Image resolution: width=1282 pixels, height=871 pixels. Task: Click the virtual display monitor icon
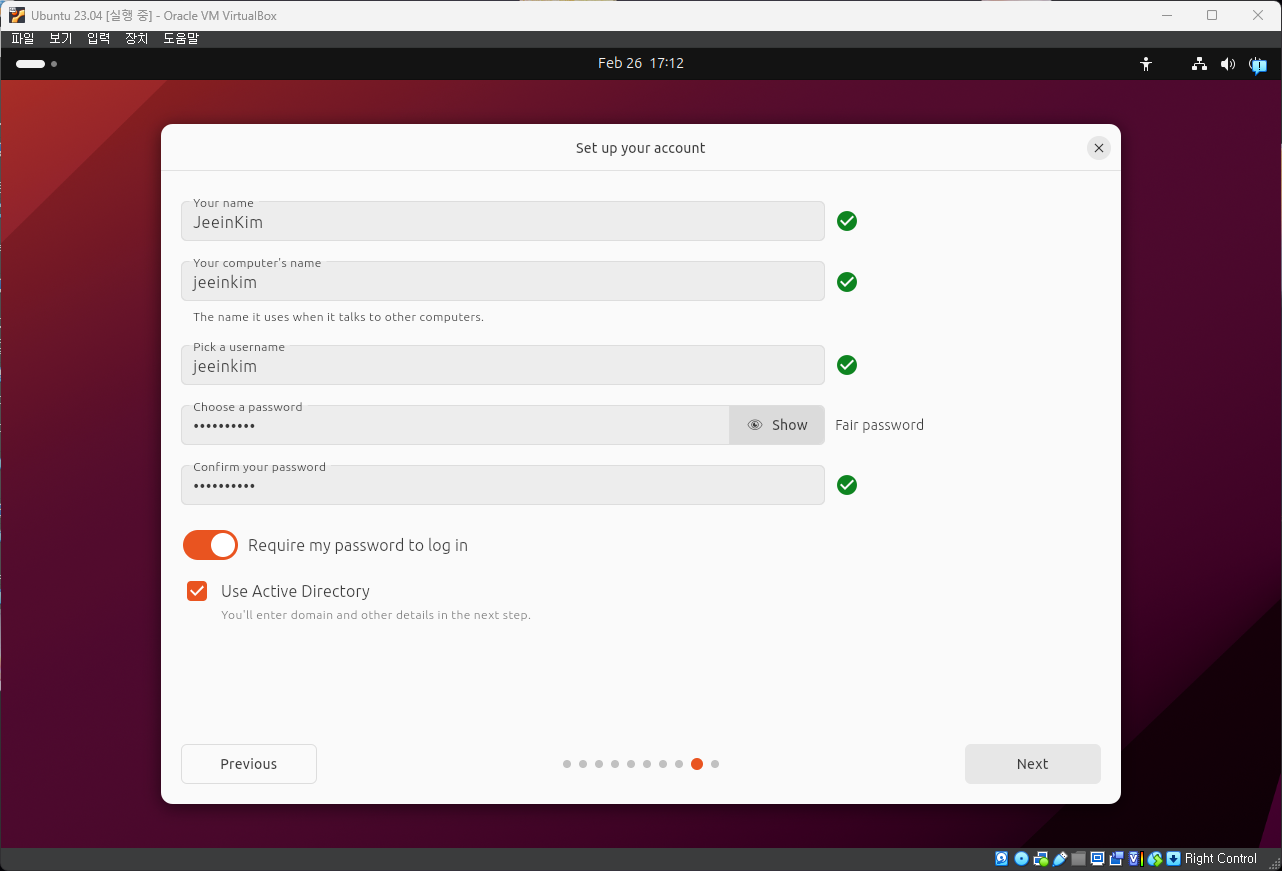click(1097, 859)
